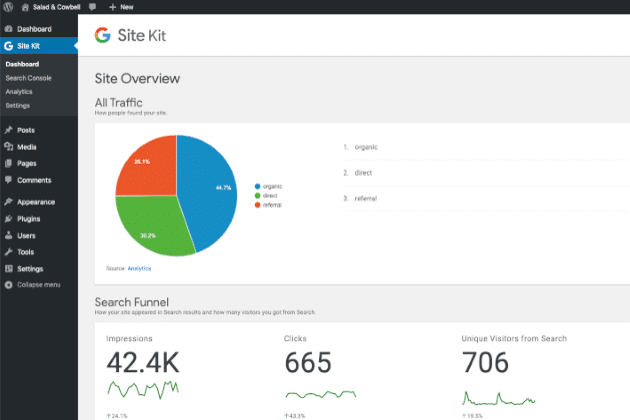Click the orange referral legend dot
Screen dimensions: 630x420
coord(258,205)
